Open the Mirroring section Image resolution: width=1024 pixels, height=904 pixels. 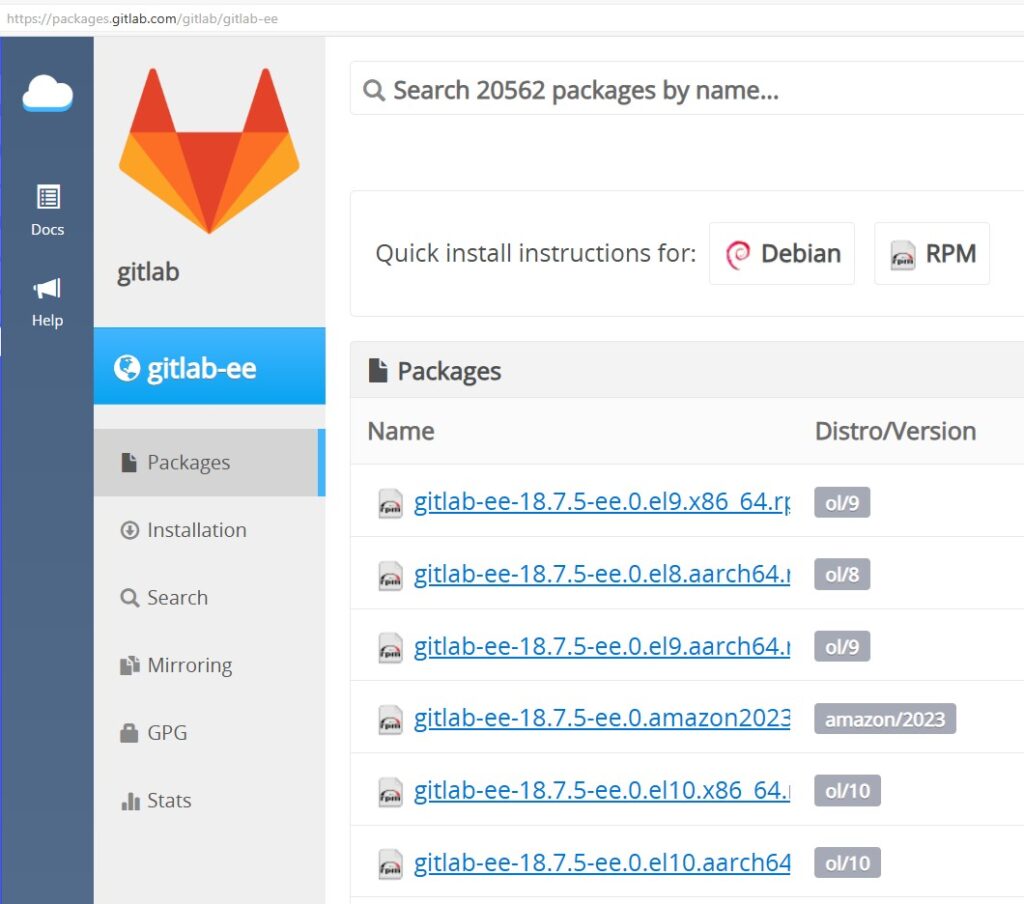[x=189, y=665]
